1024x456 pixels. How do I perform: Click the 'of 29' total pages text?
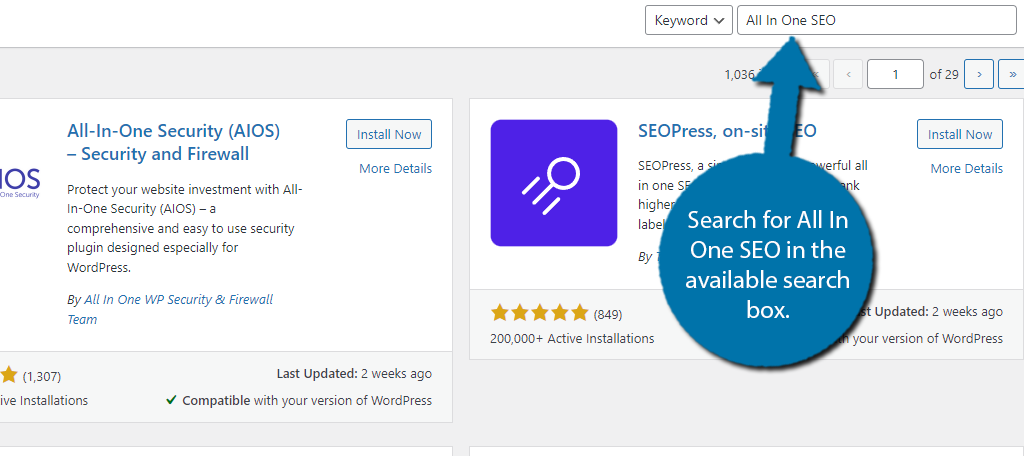(x=944, y=74)
